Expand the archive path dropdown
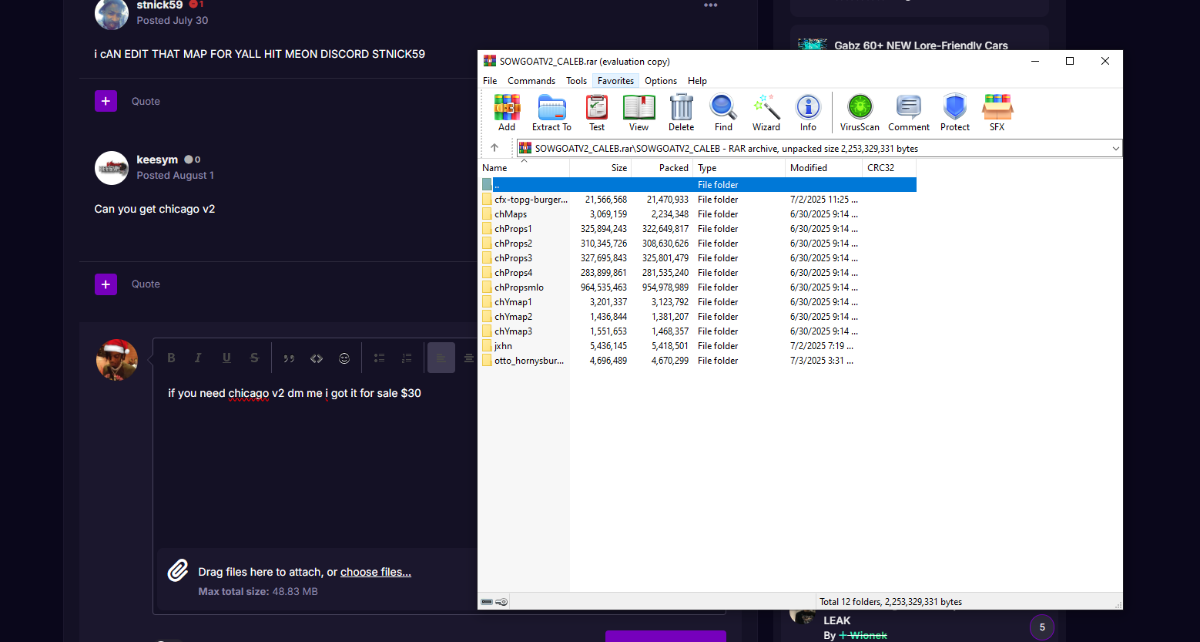The width and height of the screenshot is (1200, 642). pos(1115,149)
